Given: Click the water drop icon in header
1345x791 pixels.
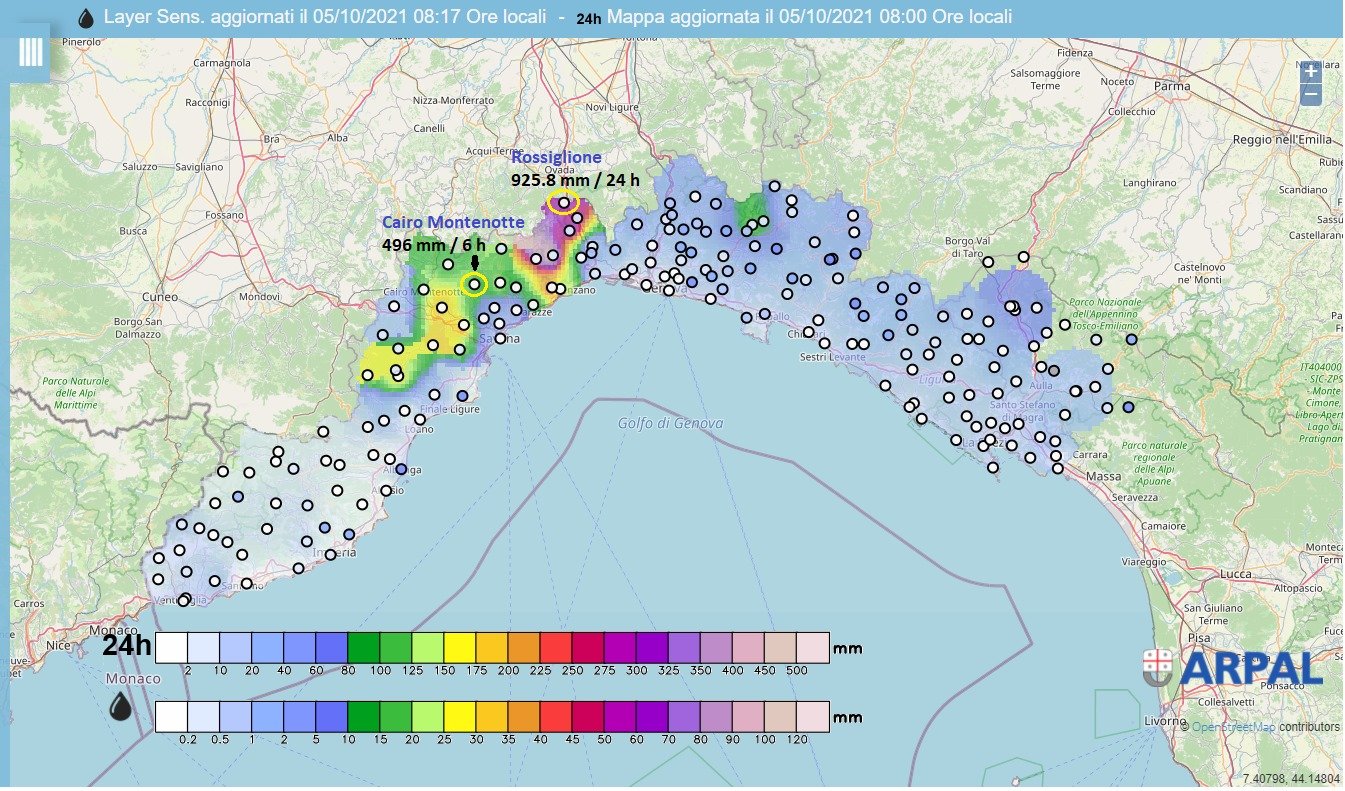Looking at the screenshot, I should click(87, 18).
